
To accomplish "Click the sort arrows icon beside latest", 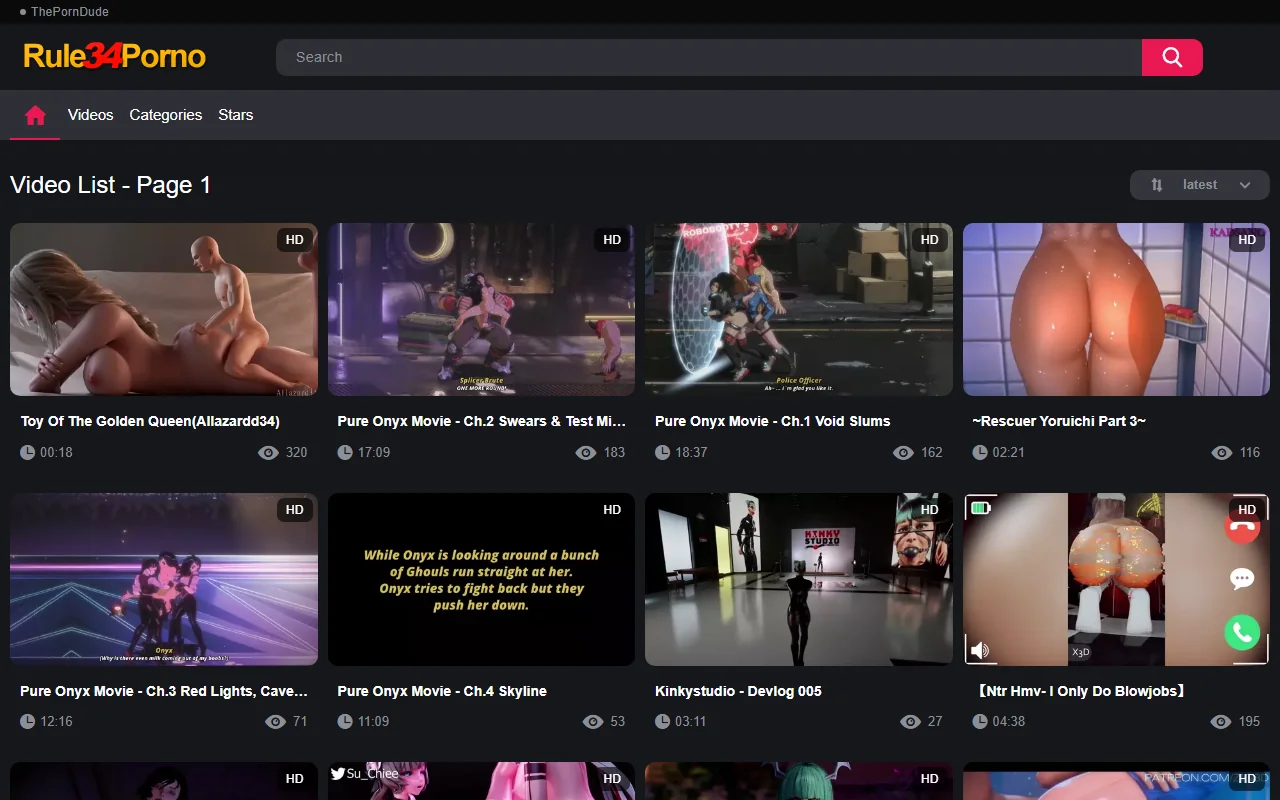I will (1156, 184).
